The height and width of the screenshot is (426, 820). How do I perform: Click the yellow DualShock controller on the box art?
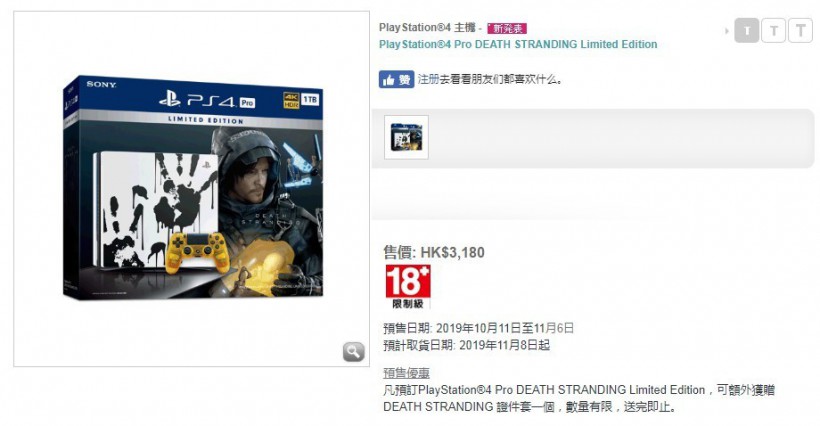point(197,249)
